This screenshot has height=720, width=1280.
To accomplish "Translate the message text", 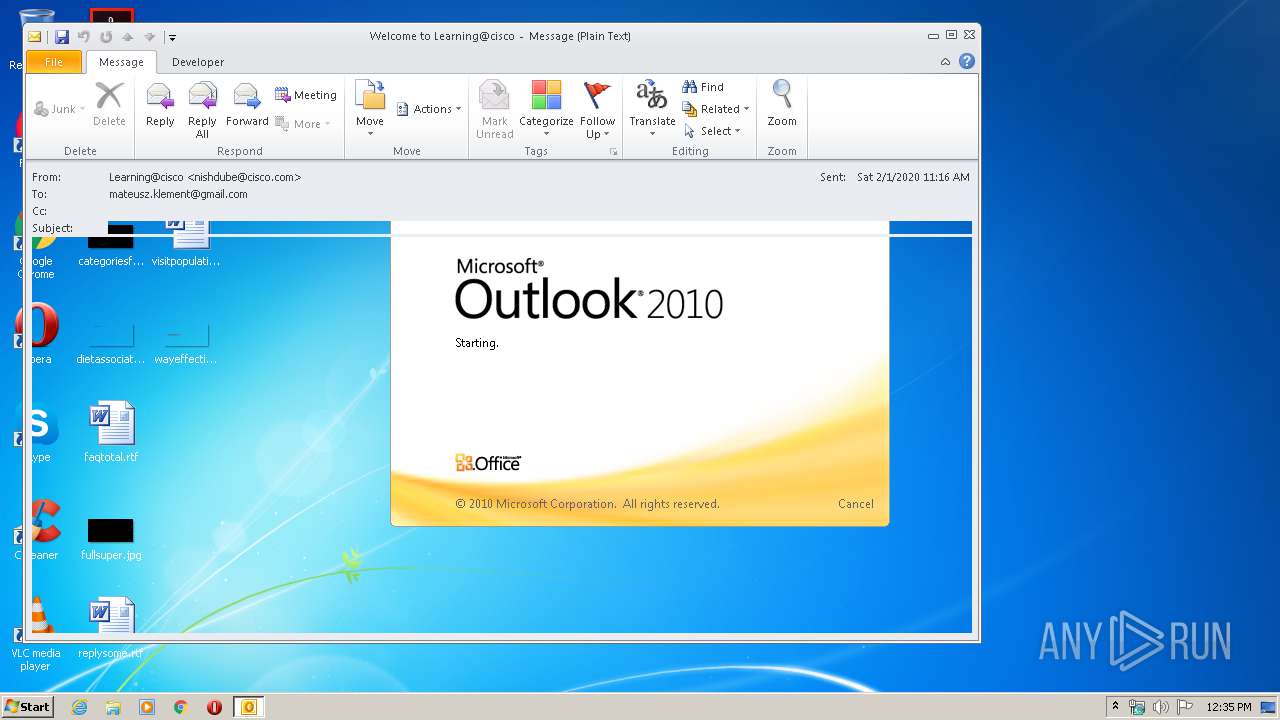I will pyautogui.click(x=652, y=110).
